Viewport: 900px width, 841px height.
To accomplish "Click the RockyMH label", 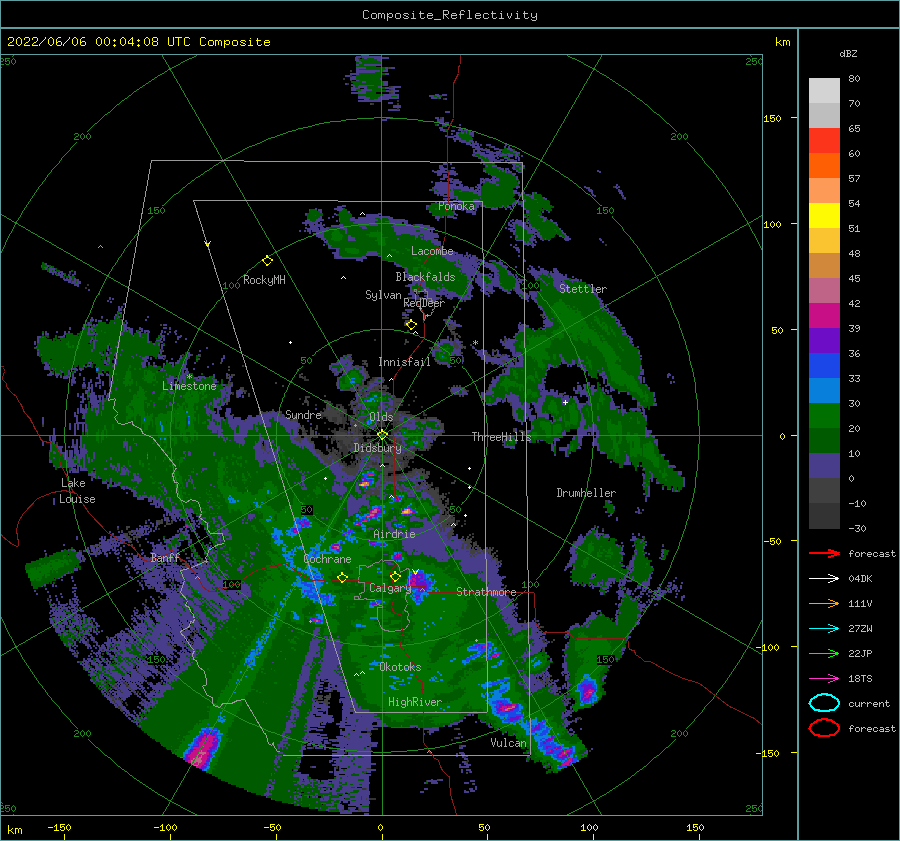I will (x=264, y=280).
